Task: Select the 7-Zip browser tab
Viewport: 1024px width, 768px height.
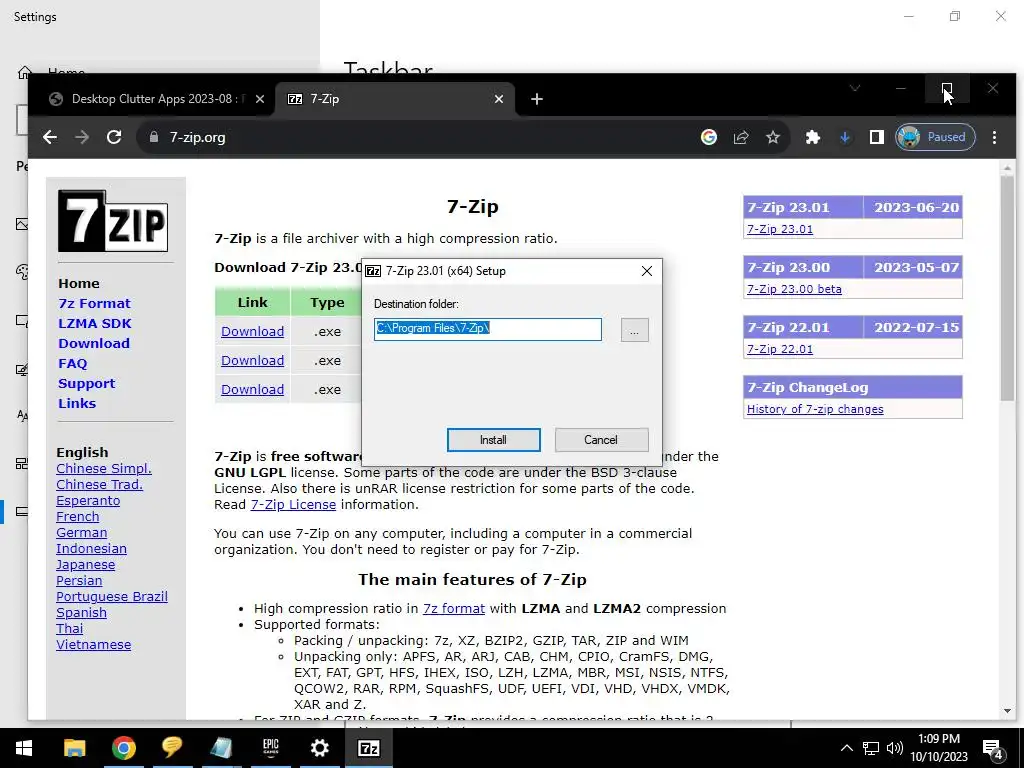Action: [x=395, y=99]
